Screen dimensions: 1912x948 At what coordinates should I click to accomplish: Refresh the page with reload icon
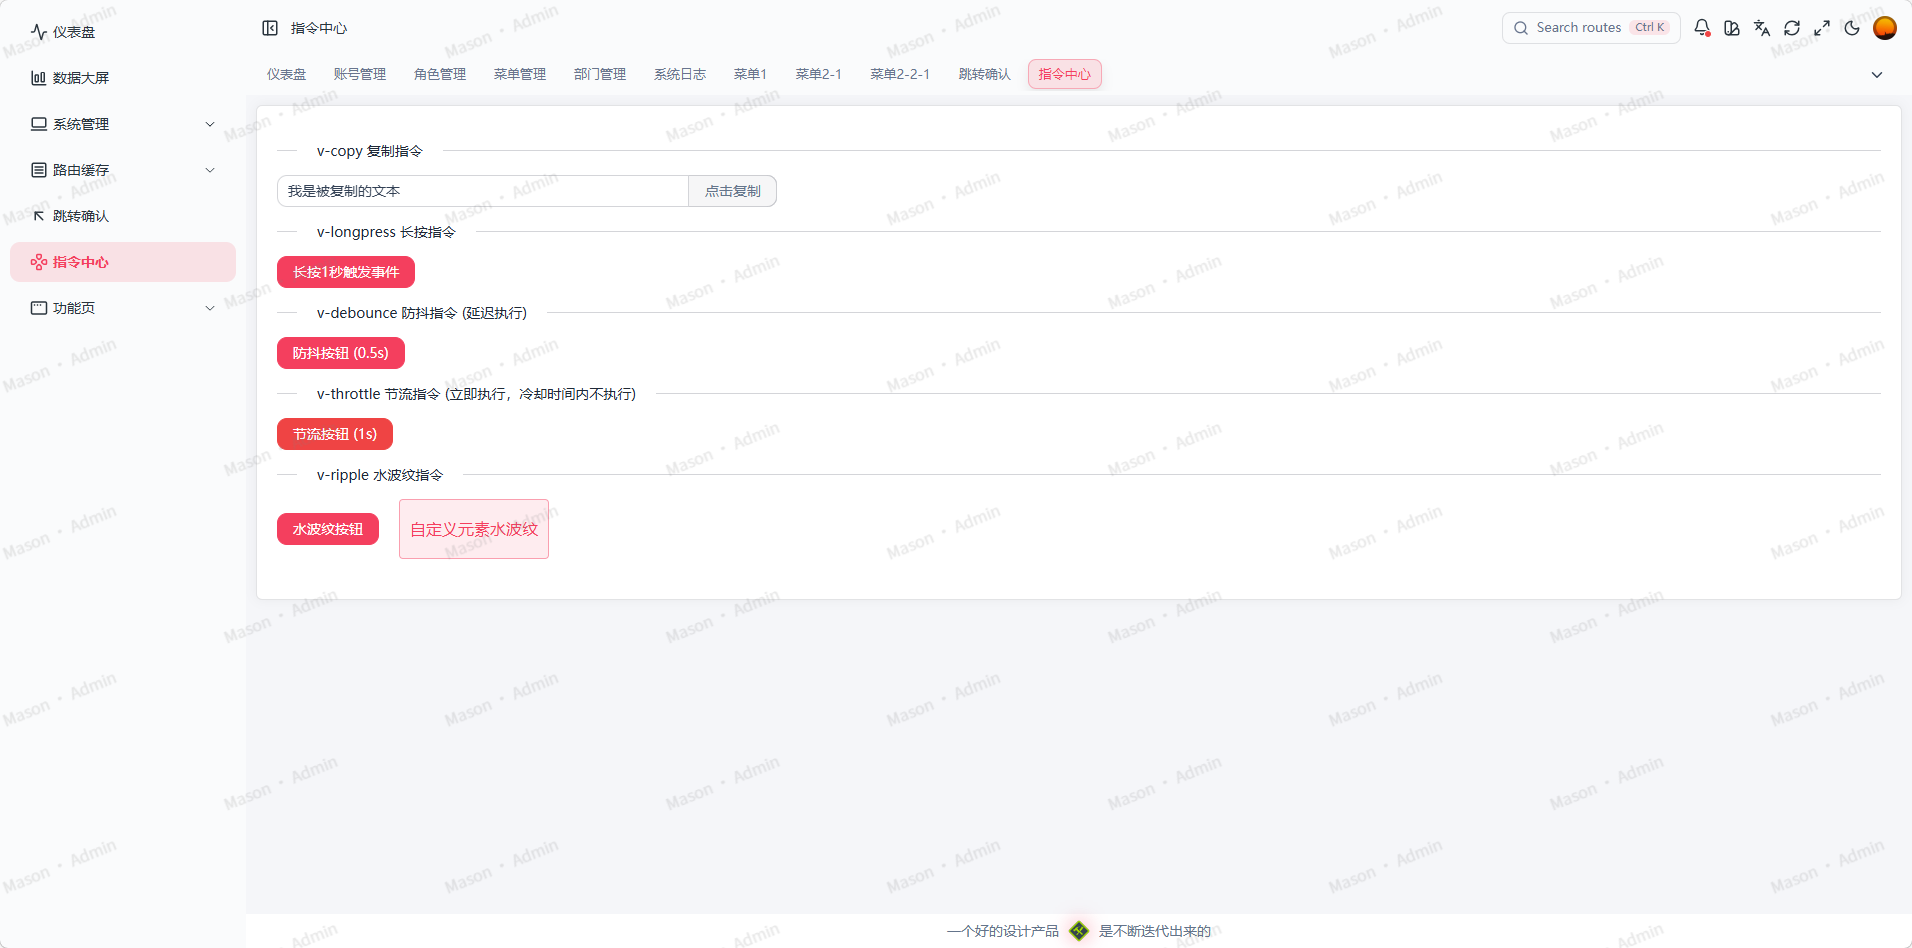point(1792,27)
